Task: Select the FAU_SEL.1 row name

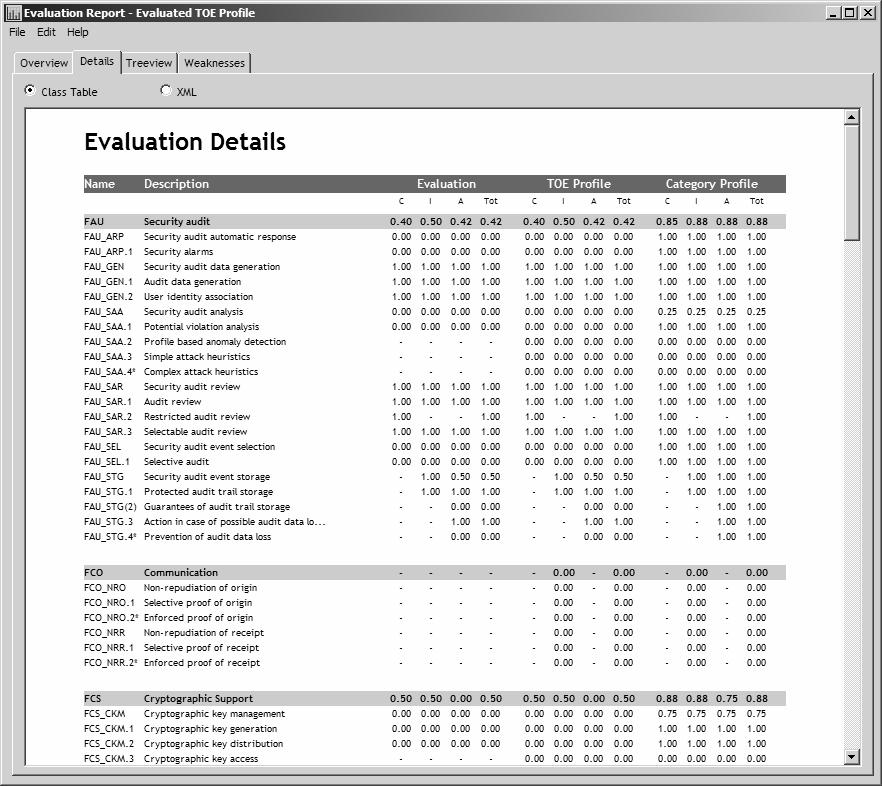Action: point(107,462)
